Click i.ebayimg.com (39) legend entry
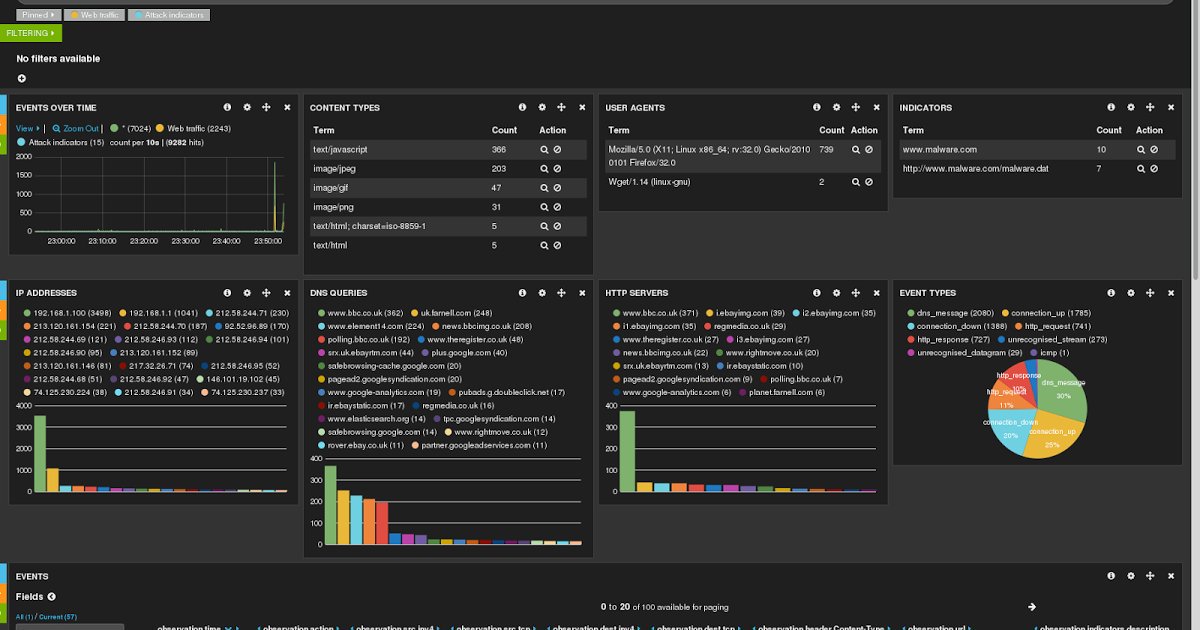The width and height of the screenshot is (1200, 630). click(745, 313)
